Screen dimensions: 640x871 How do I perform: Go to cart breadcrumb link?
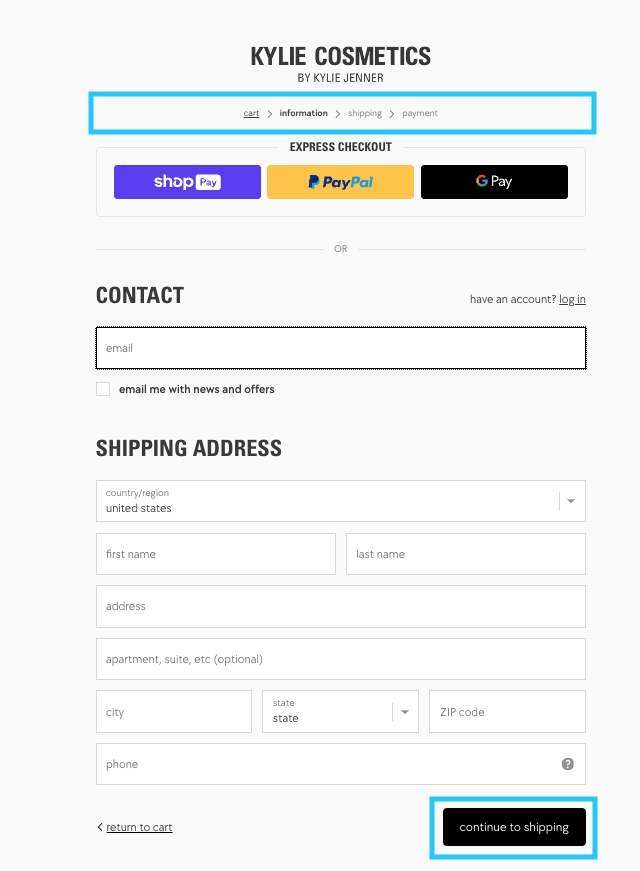(x=251, y=113)
